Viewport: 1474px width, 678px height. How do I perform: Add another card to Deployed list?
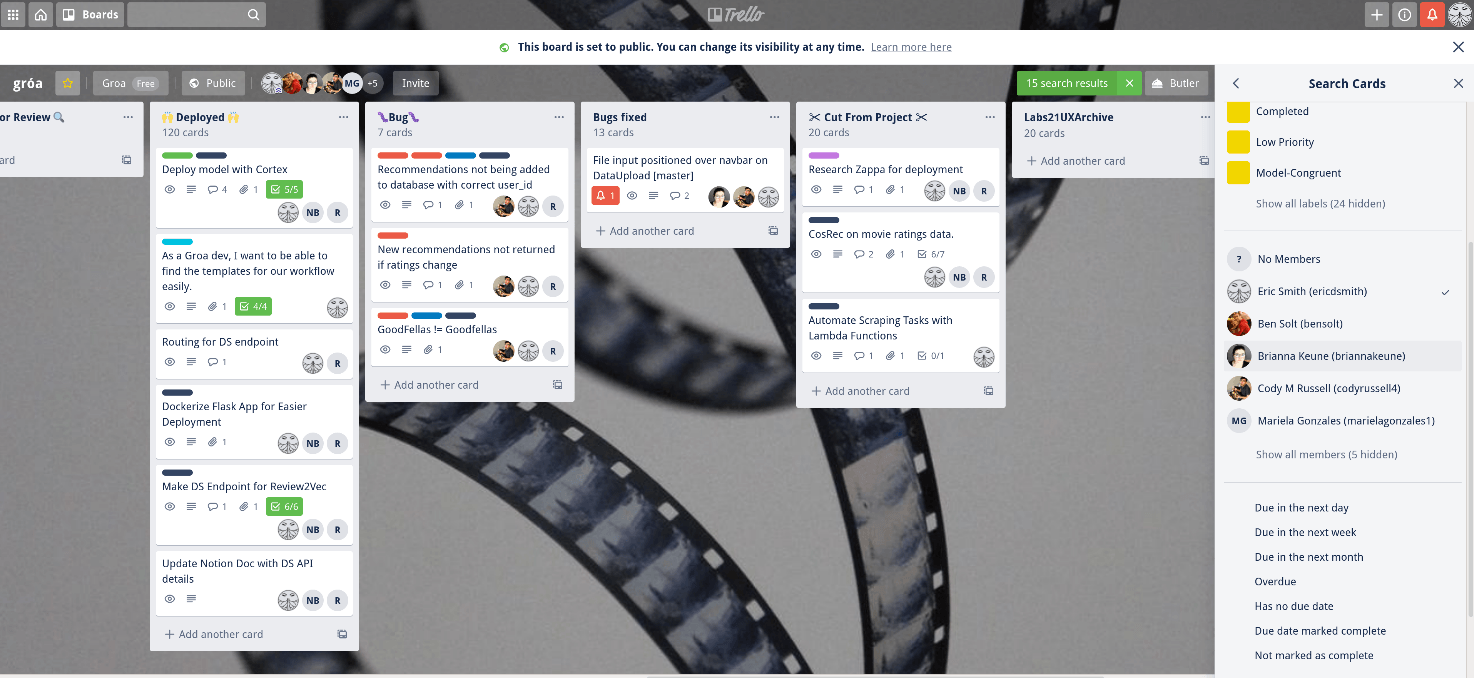pyautogui.click(x=214, y=634)
